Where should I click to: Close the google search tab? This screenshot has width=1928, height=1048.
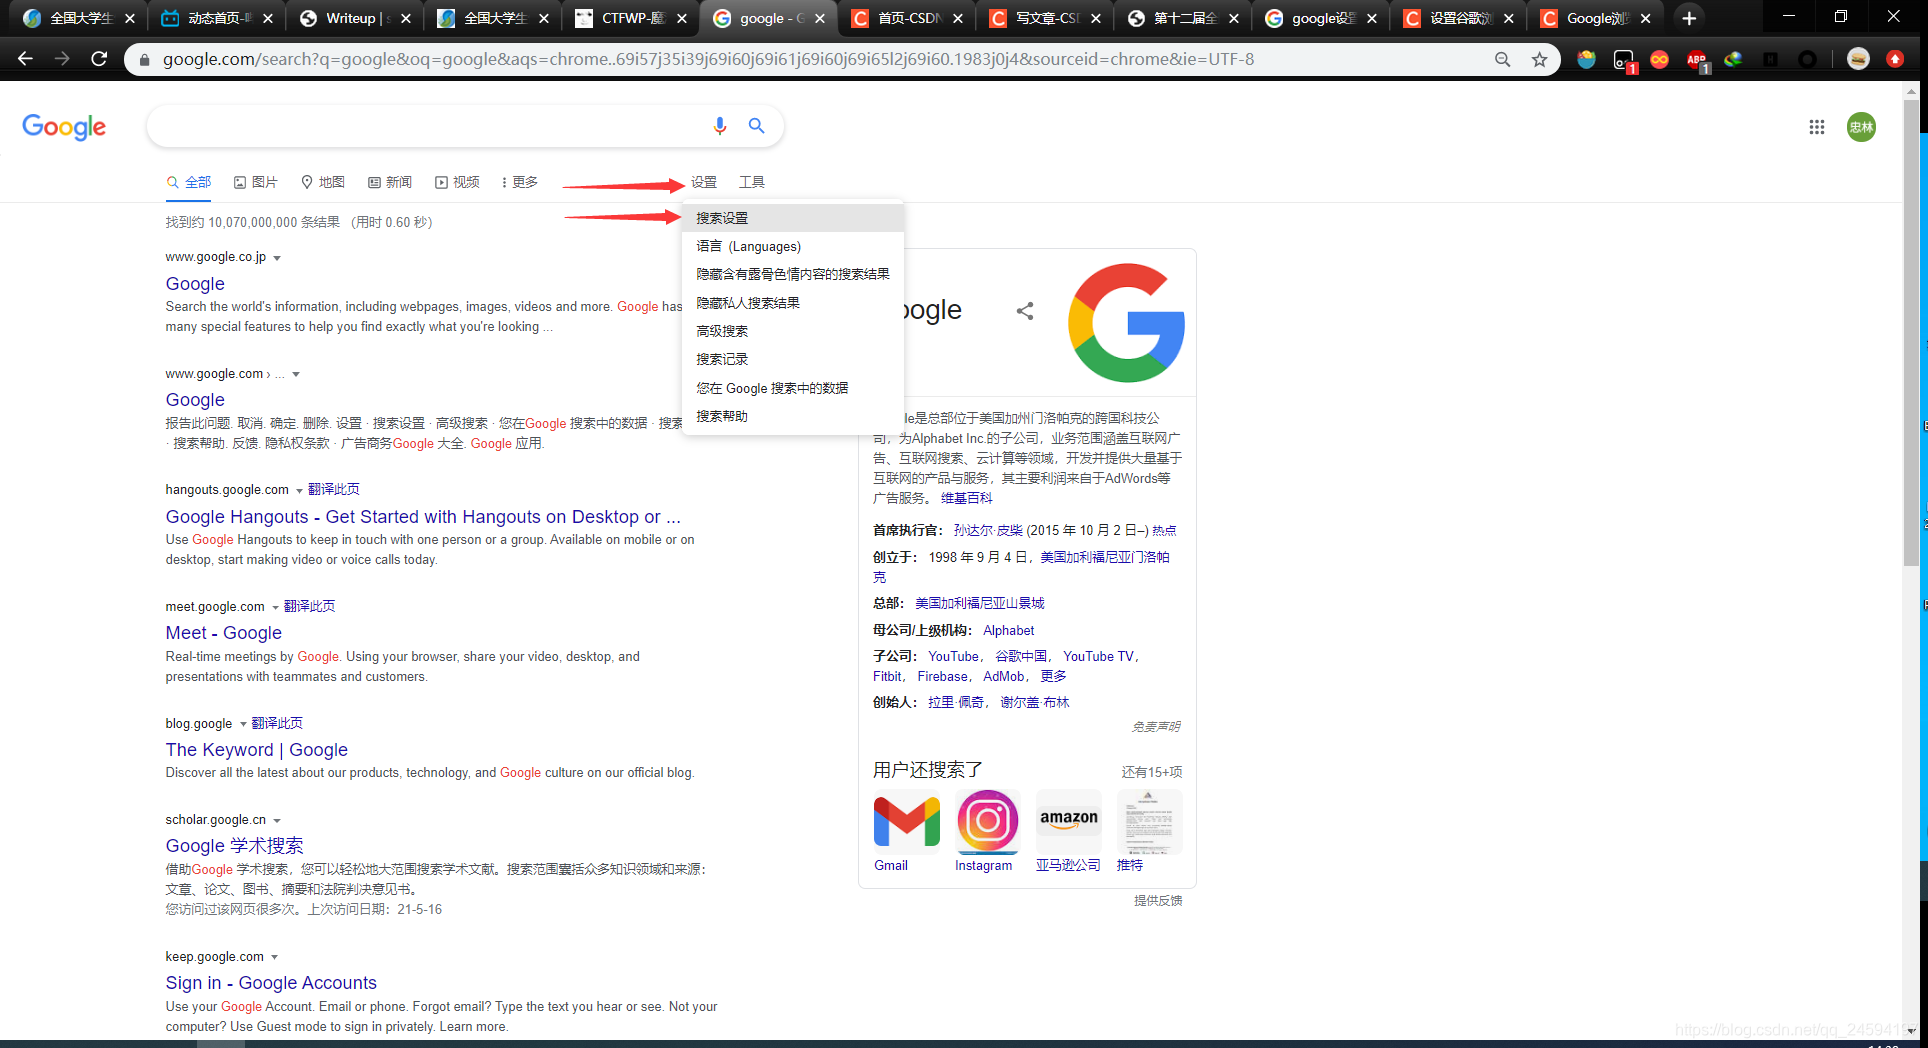click(x=820, y=18)
